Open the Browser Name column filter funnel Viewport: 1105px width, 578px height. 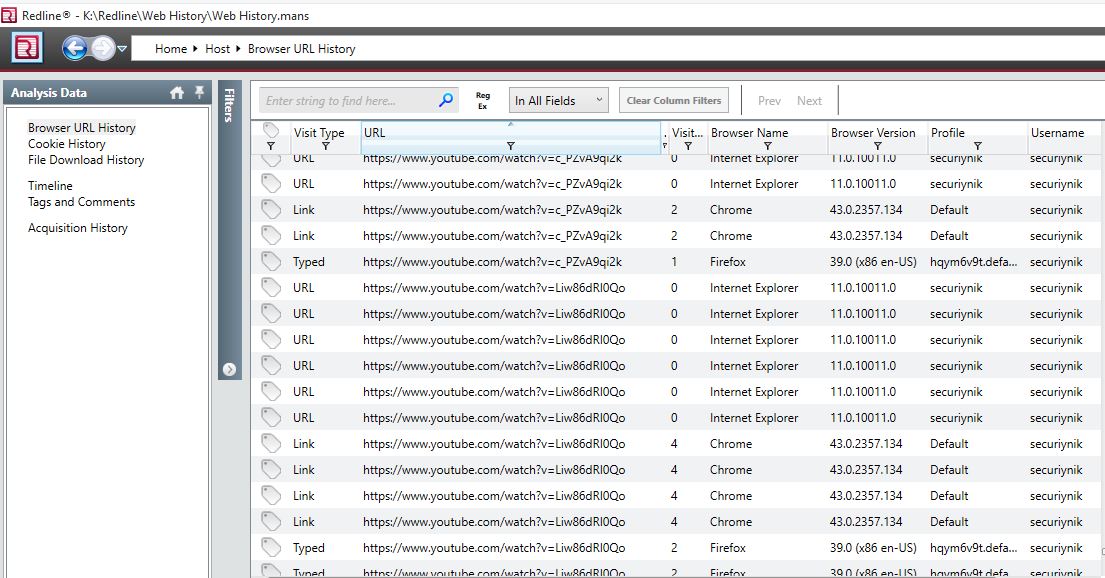coord(767,146)
